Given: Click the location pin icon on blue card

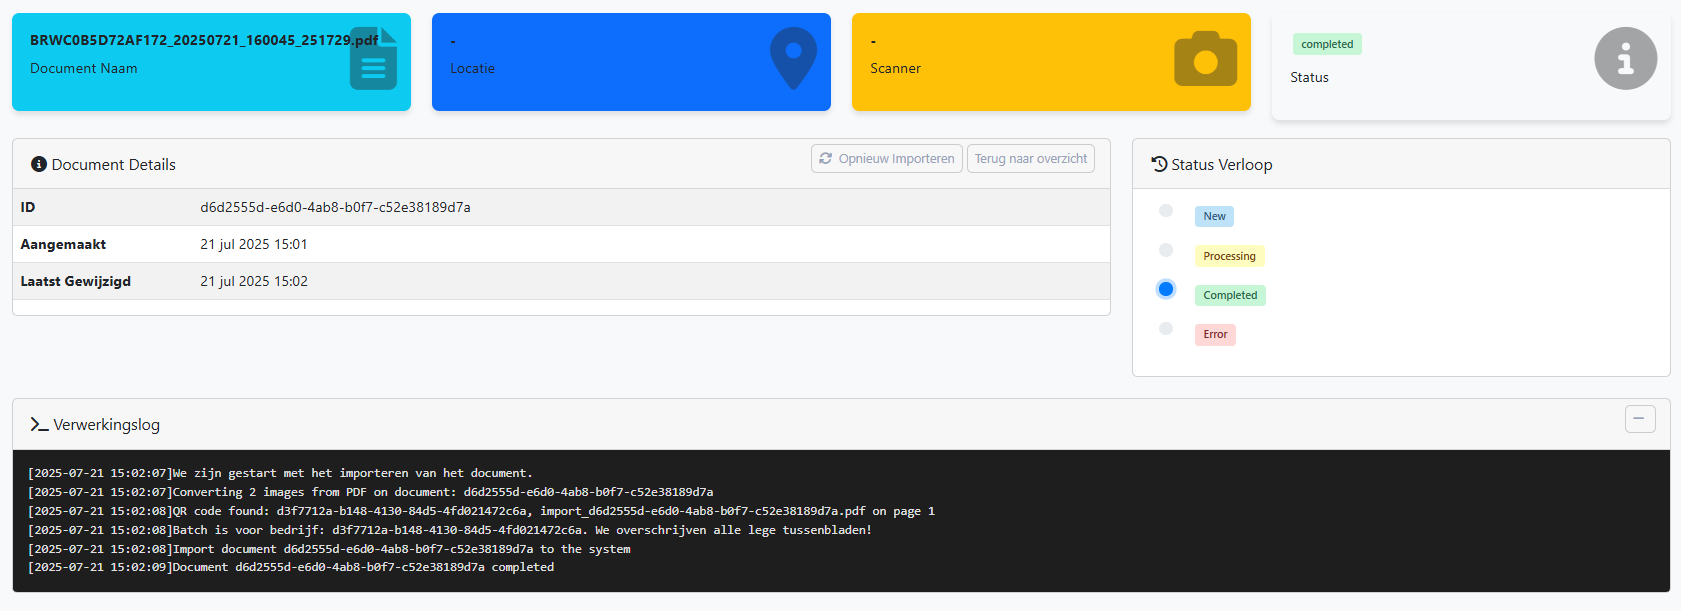Looking at the screenshot, I should [x=793, y=59].
